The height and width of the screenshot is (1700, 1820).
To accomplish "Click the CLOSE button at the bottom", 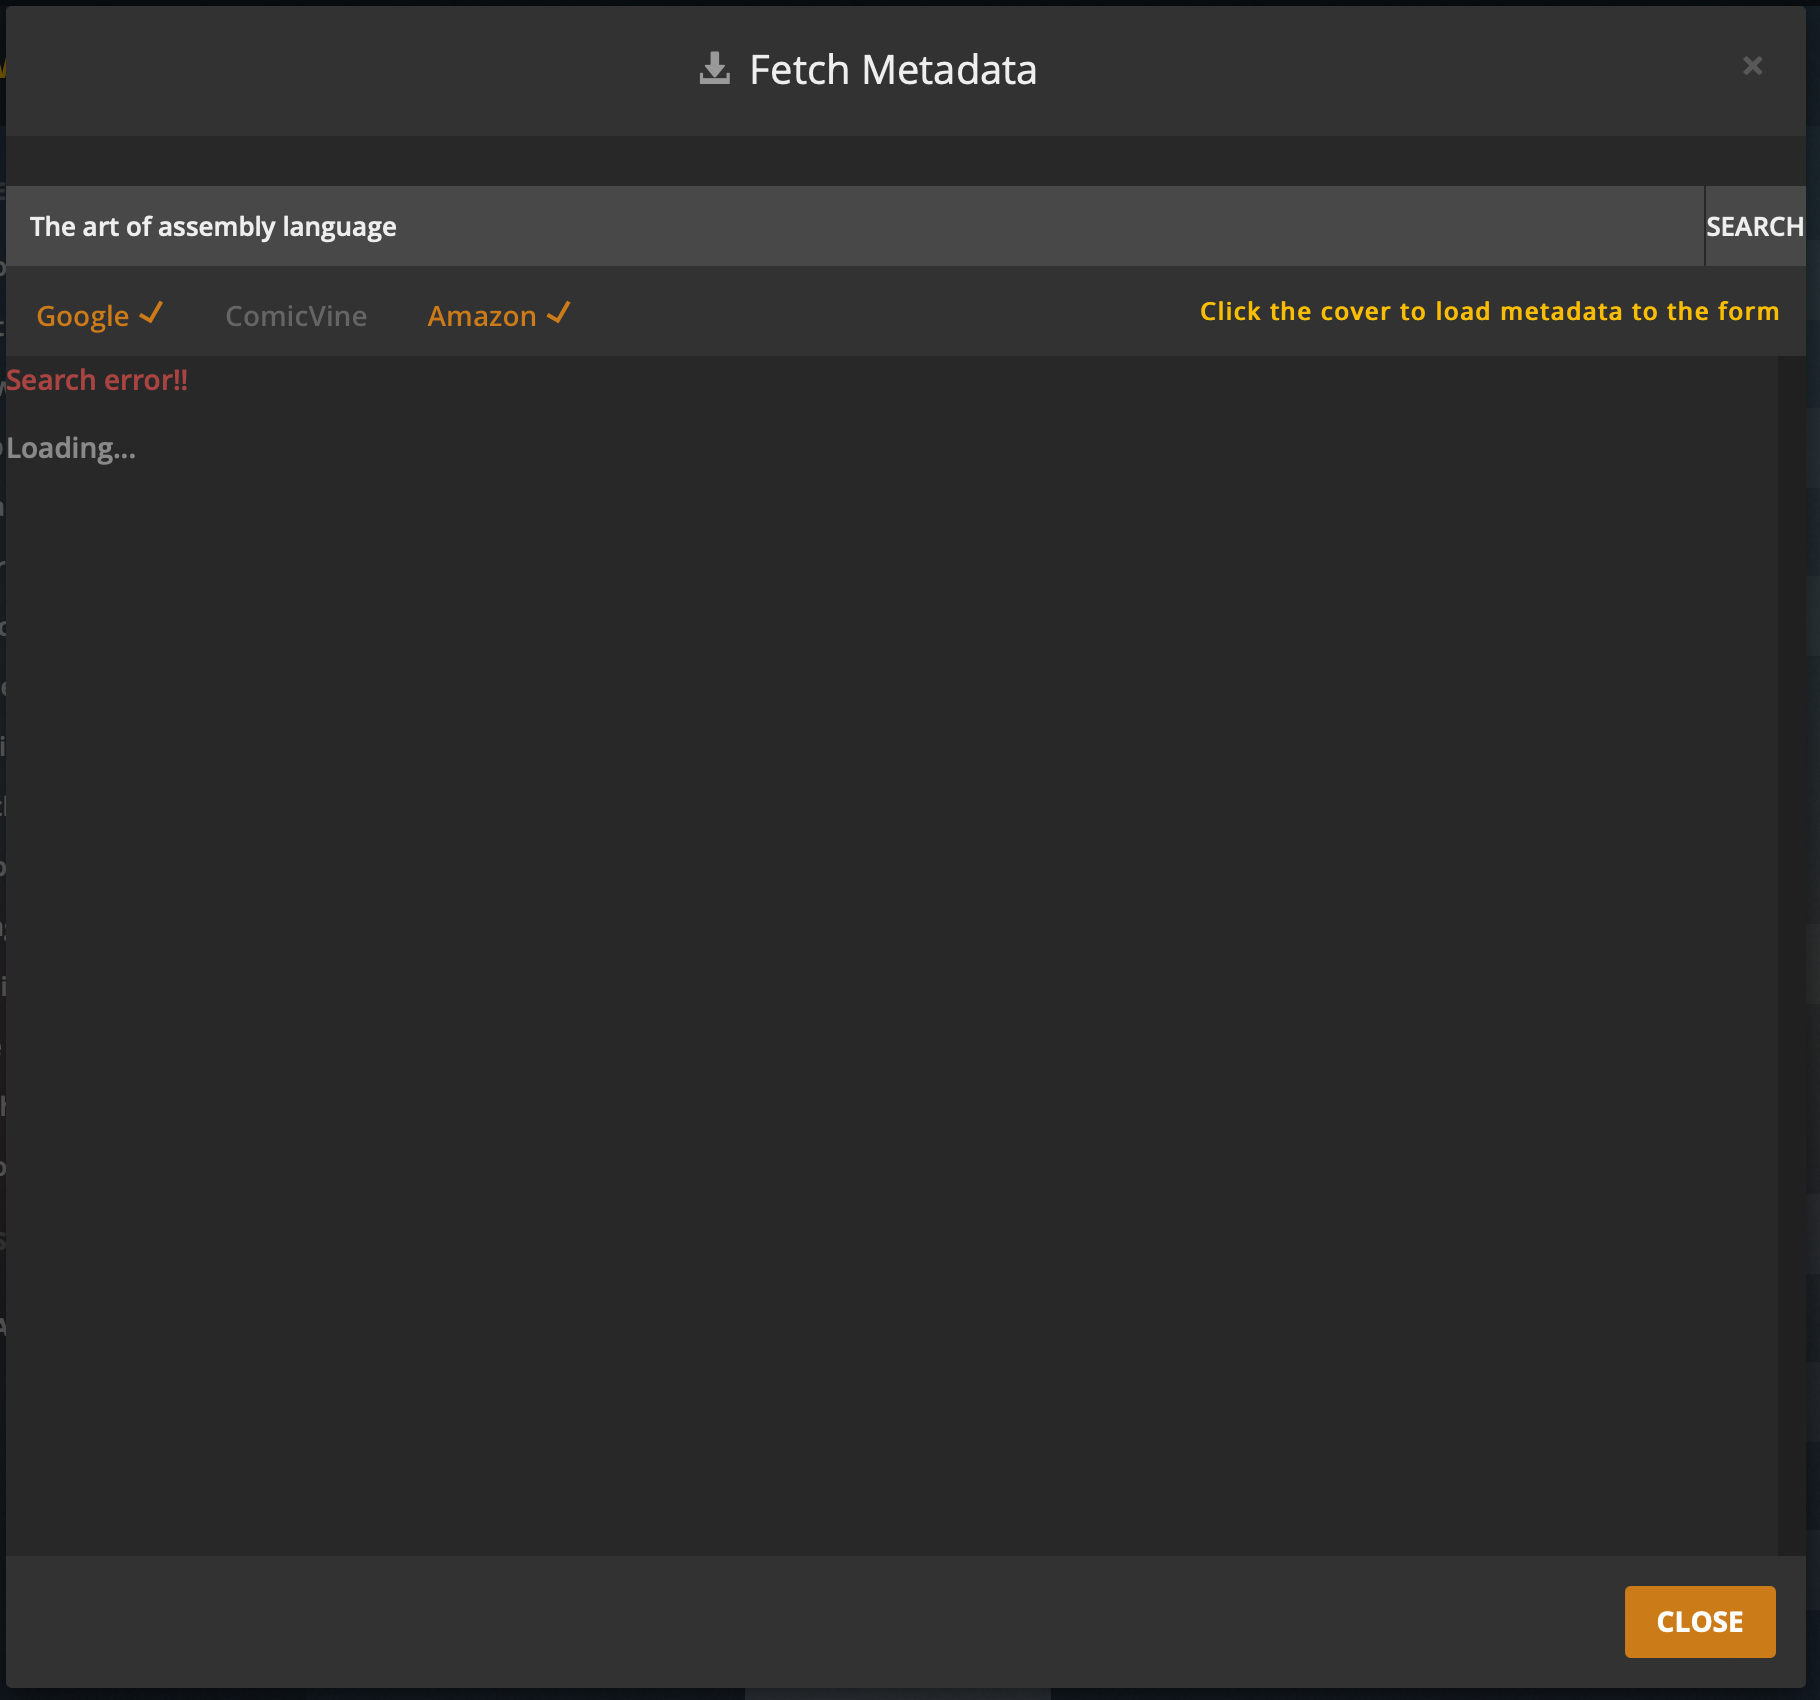I will [x=1699, y=1621].
